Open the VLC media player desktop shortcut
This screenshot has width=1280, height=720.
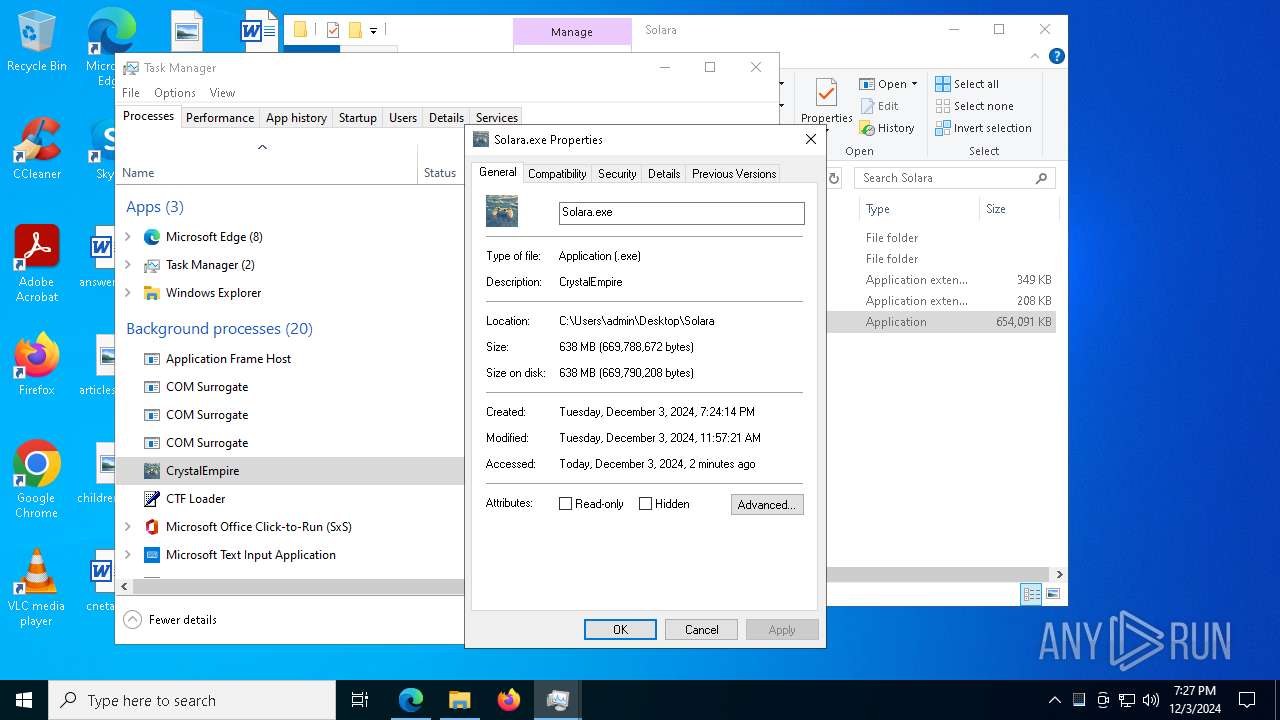pyautogui.click(x=37, y=588)
